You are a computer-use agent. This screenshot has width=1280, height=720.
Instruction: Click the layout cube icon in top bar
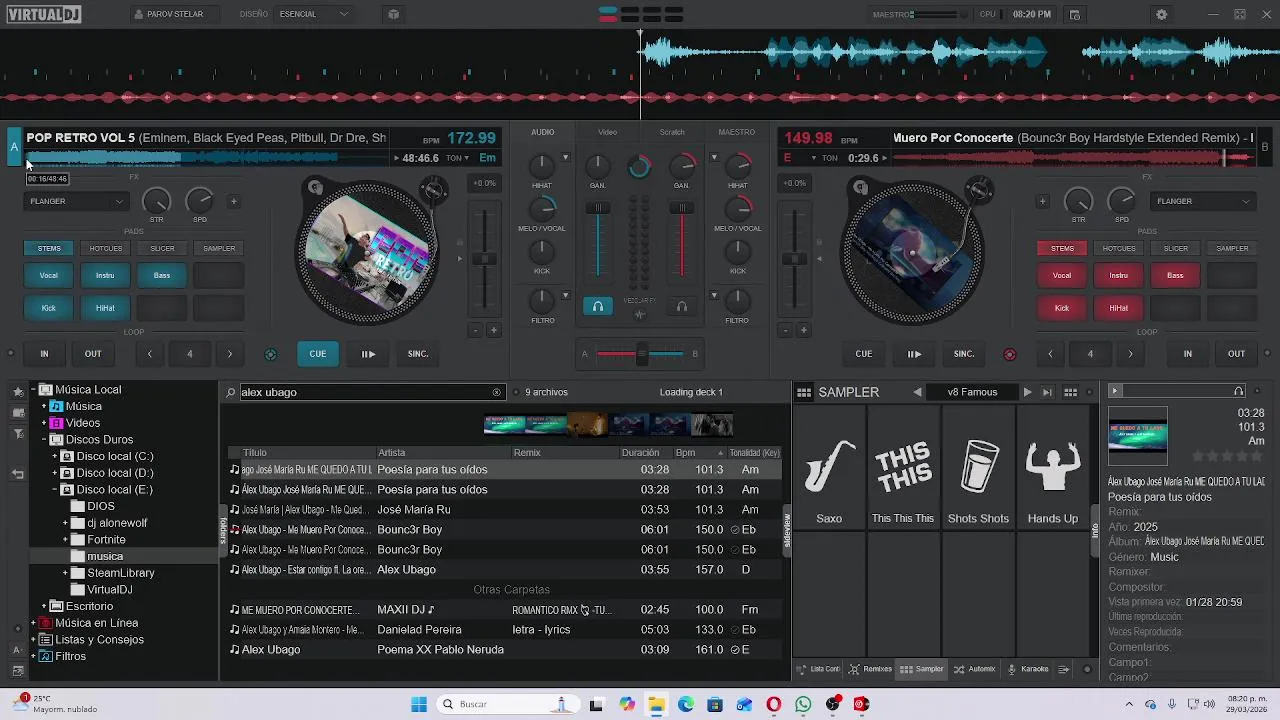(x=393, y=14)
